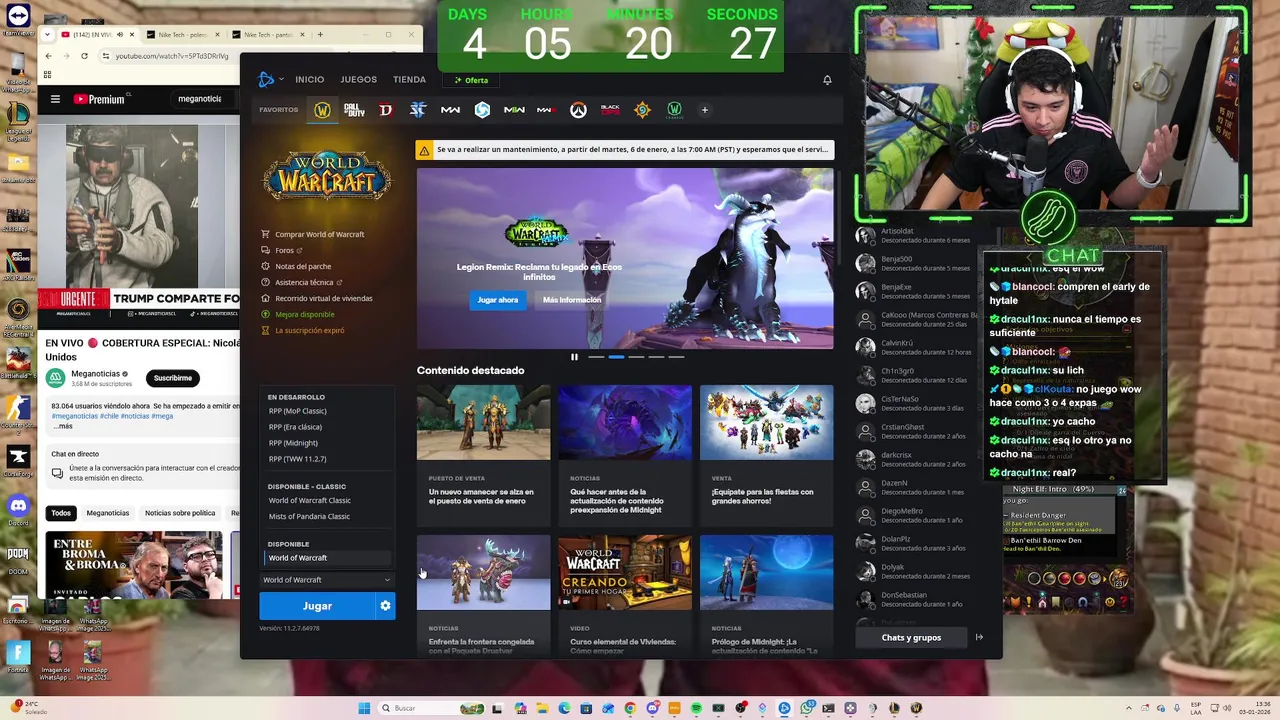Open Hearthstone icon in favorites bar

[642, 110]
